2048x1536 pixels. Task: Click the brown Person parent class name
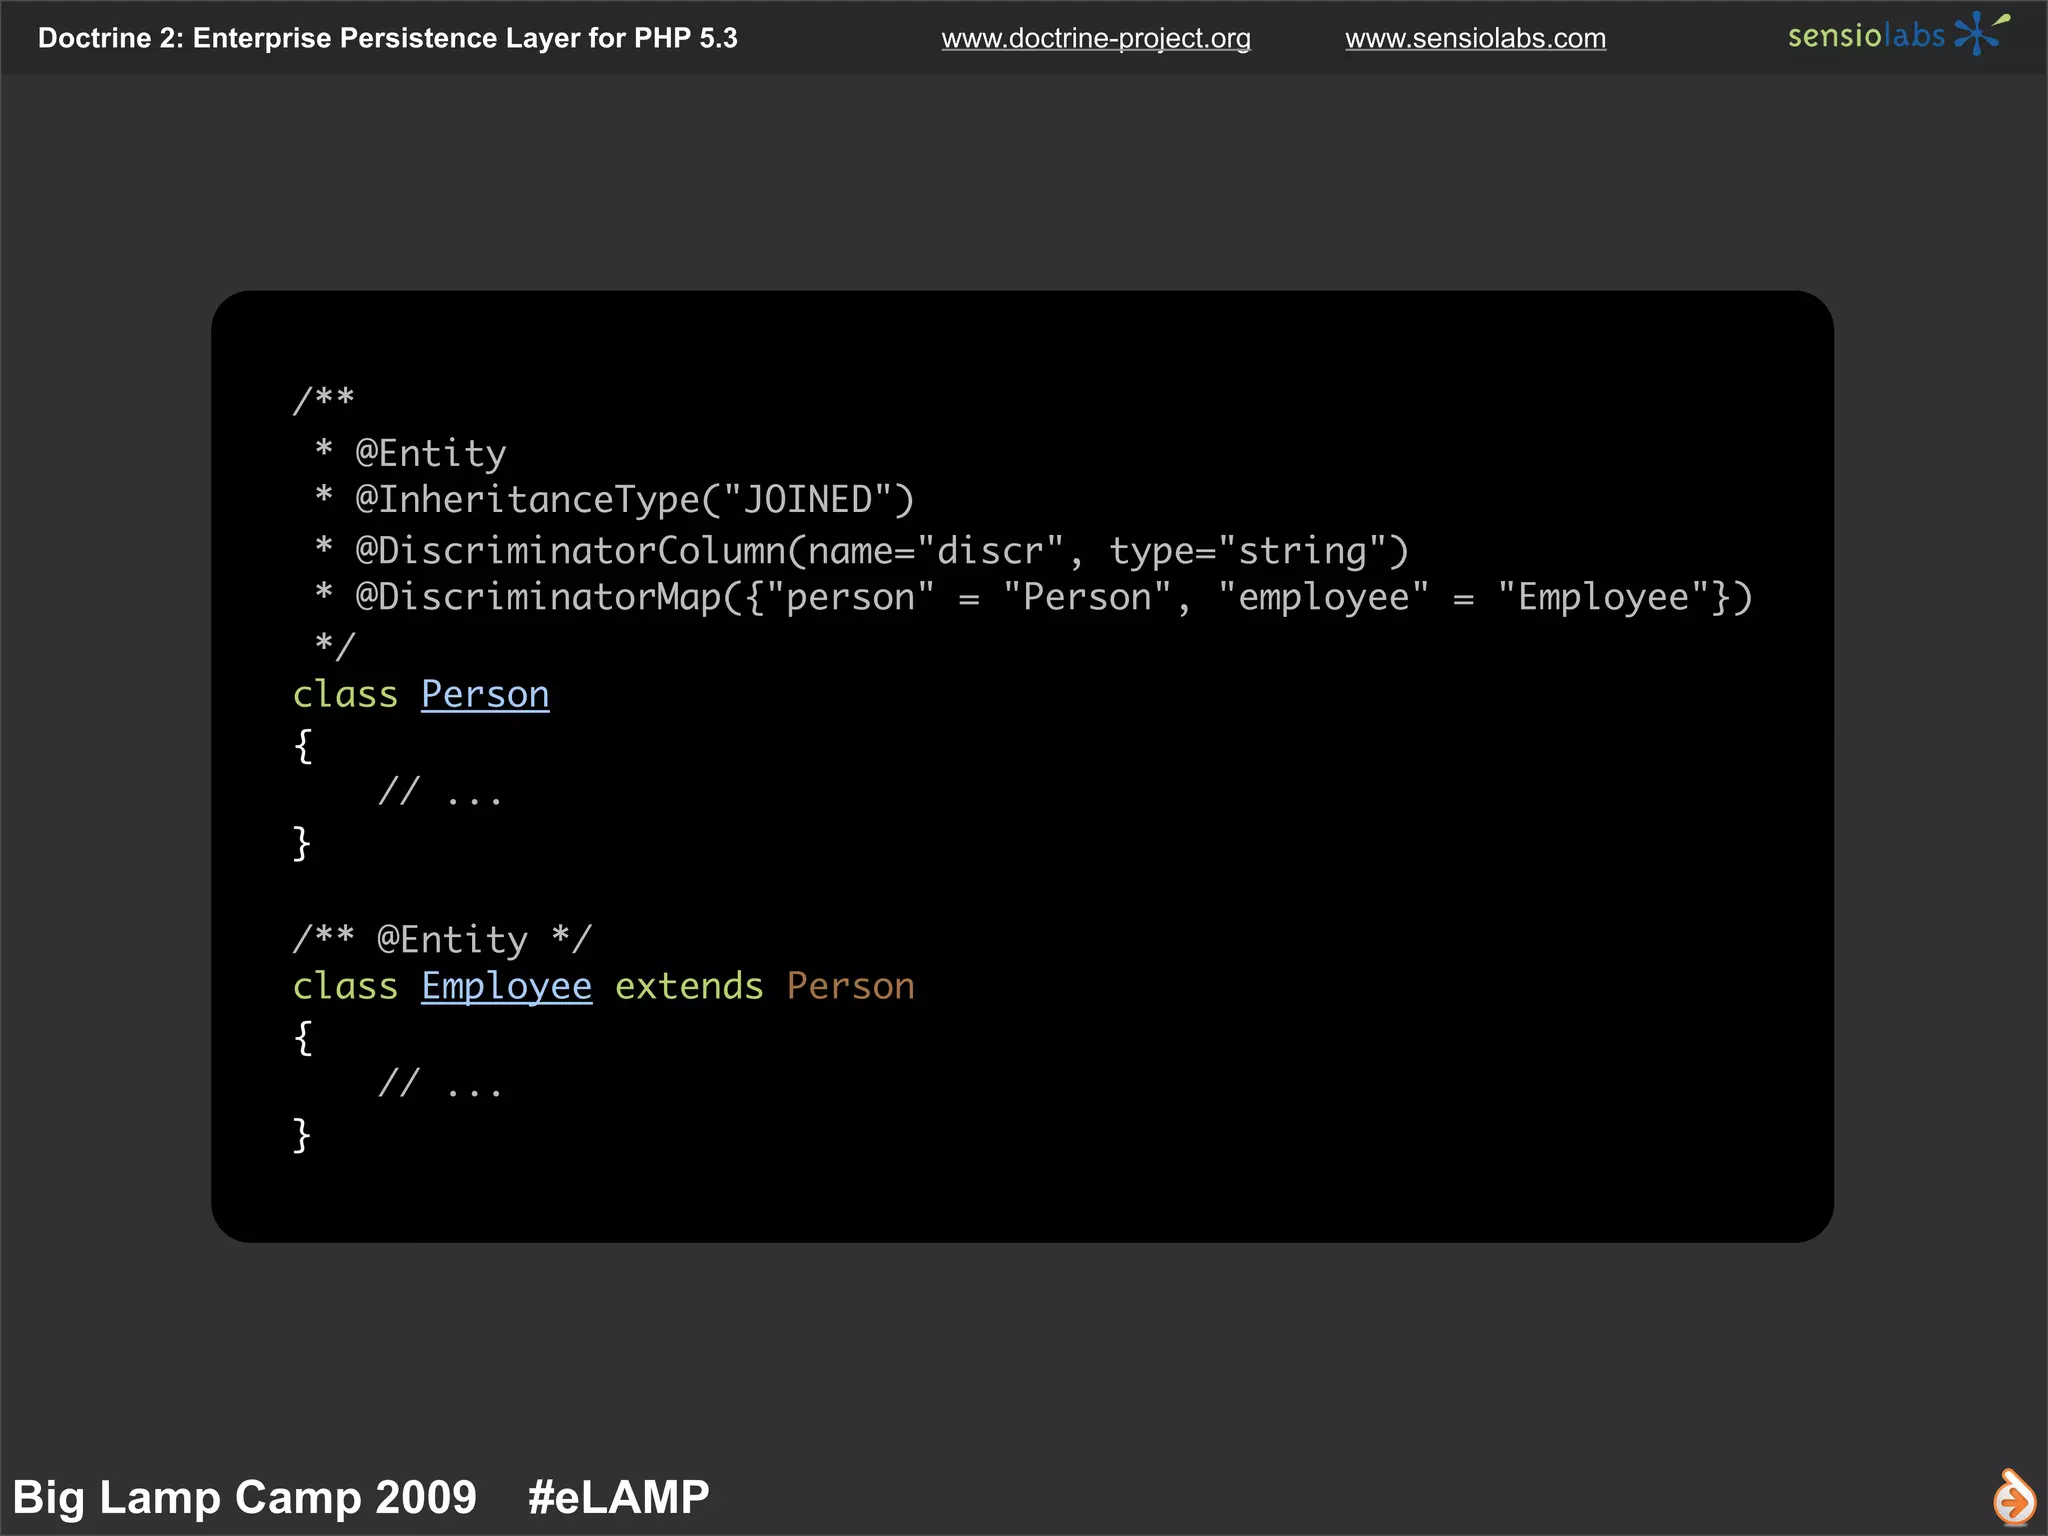point(850,986)
